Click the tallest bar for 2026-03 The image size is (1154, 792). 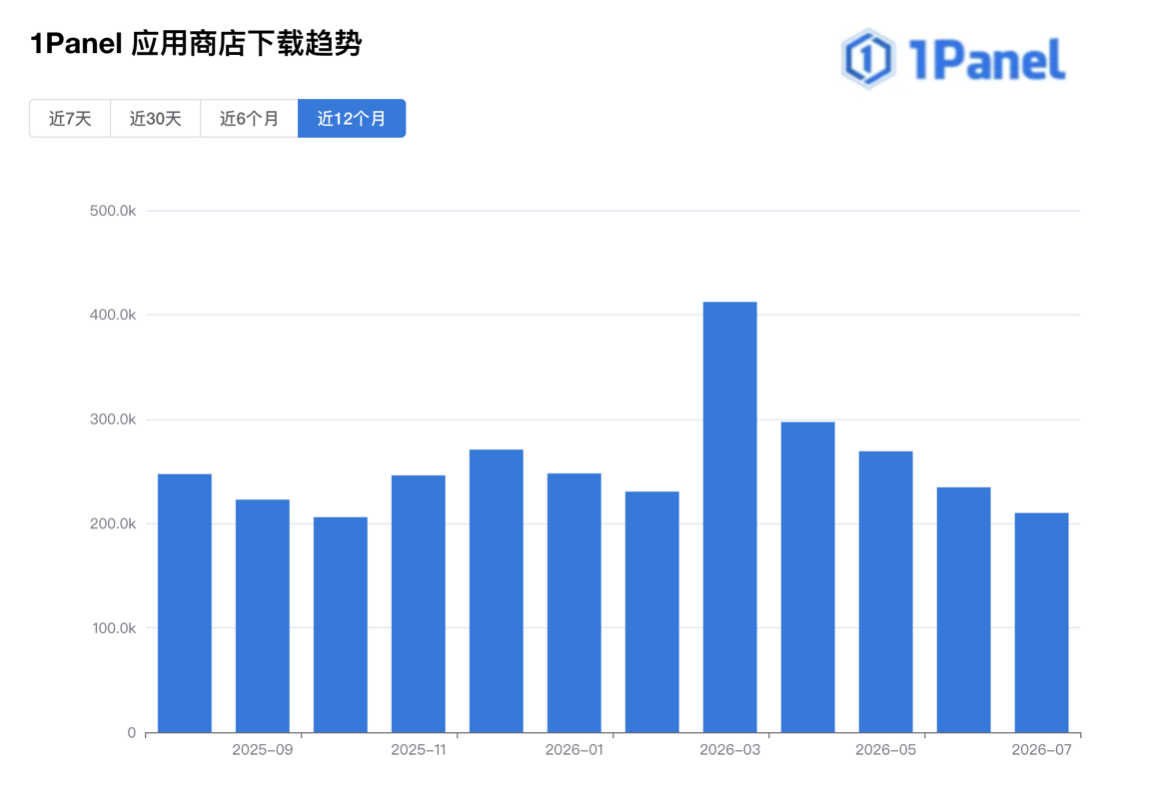(730, 517)
